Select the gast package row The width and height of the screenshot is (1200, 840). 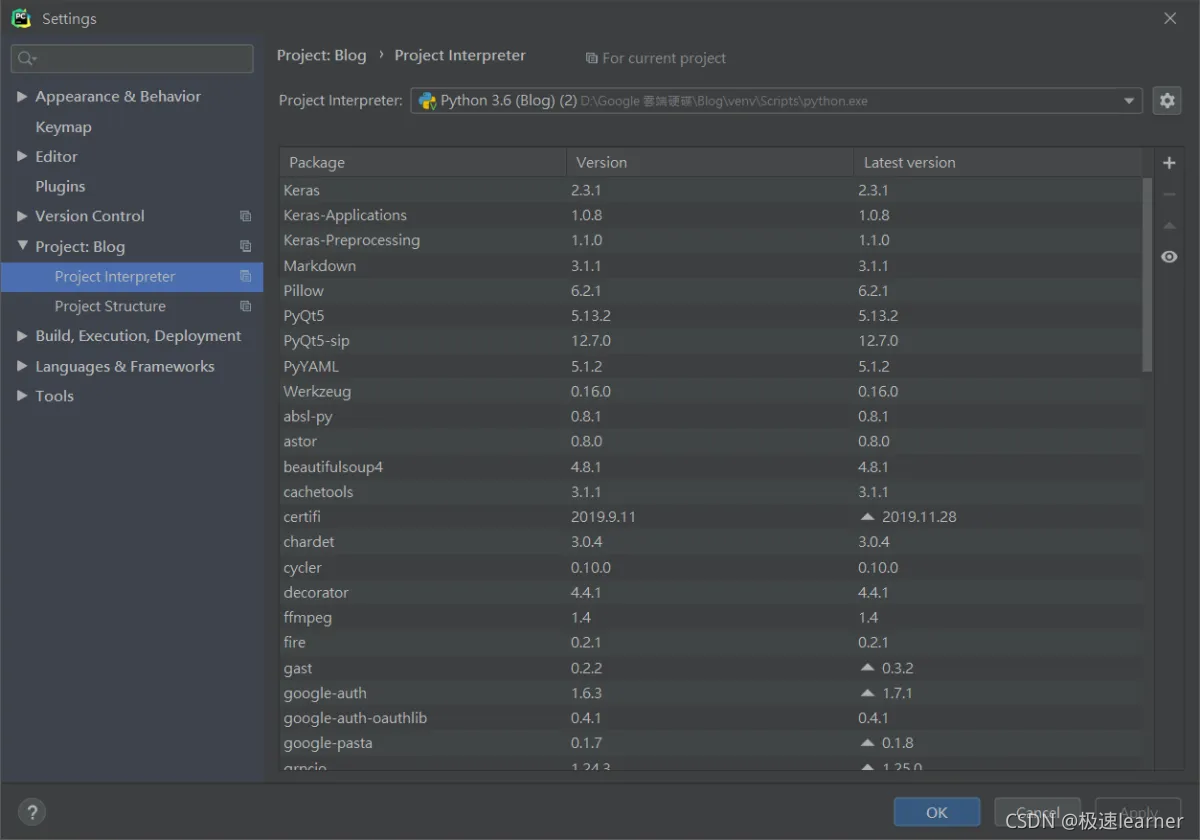click(x=711, y=668)
